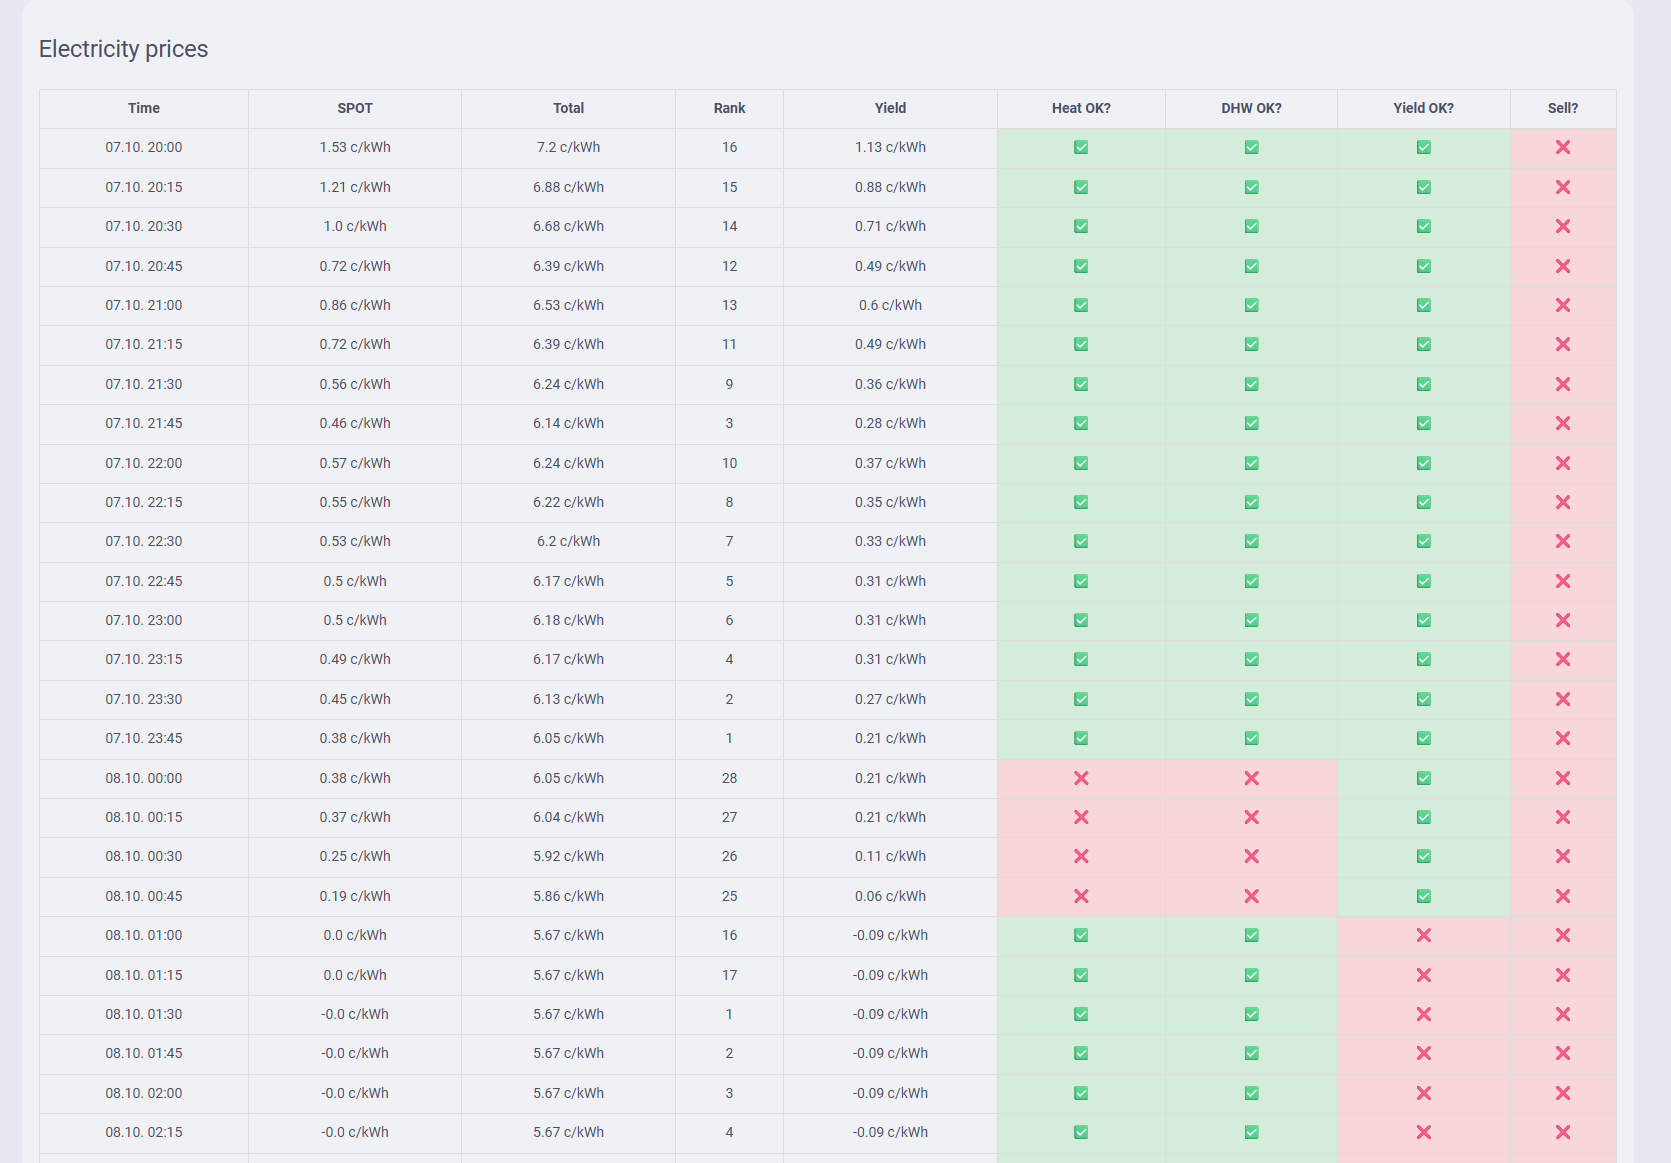Click the Time column header
Viewport: 1671px width, 1163px height.
(144, 108)
